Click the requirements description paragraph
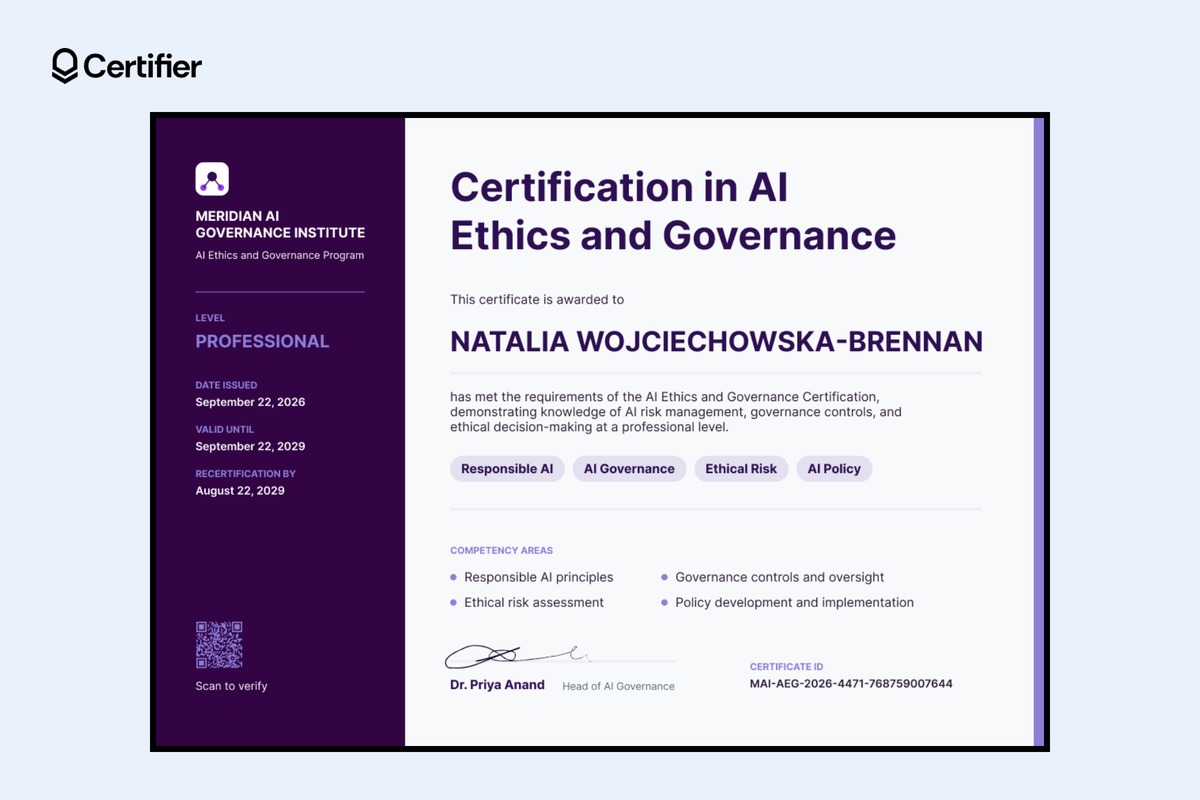 pos(676,412)
